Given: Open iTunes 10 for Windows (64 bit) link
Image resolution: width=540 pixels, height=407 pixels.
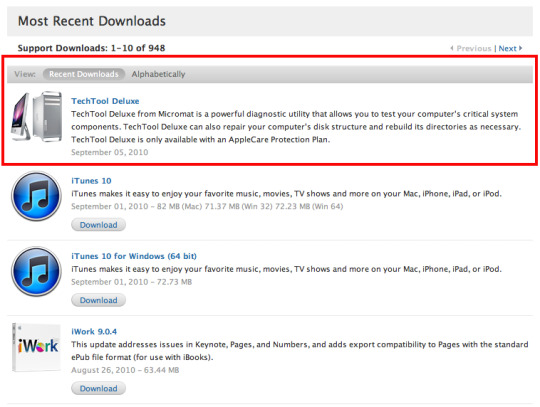Looking at the screenshot, I should 134,256.
